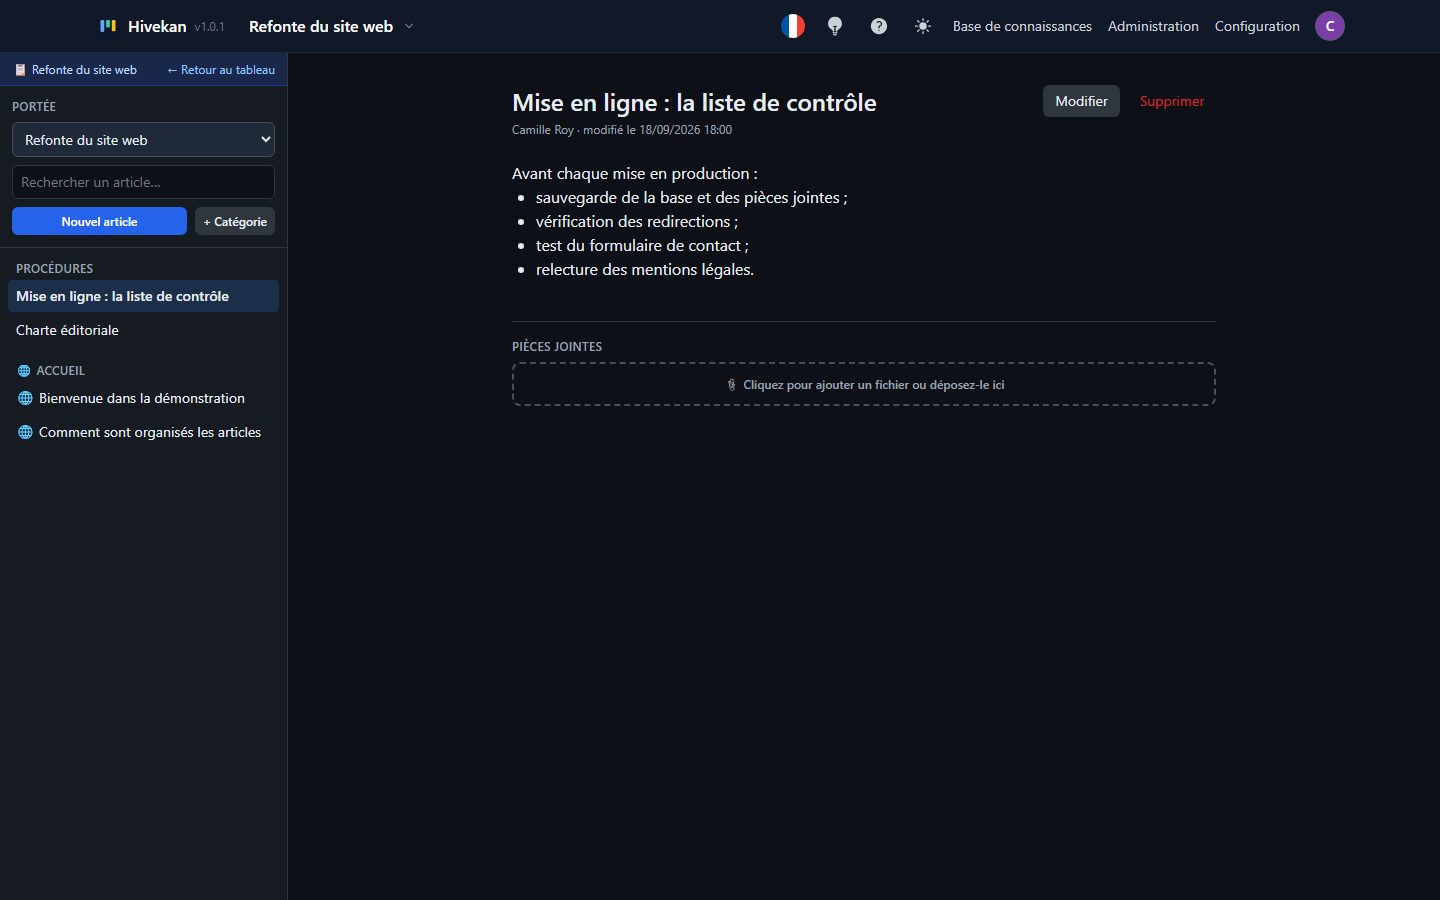Click the Hivekan brand name

coord(157,26)
